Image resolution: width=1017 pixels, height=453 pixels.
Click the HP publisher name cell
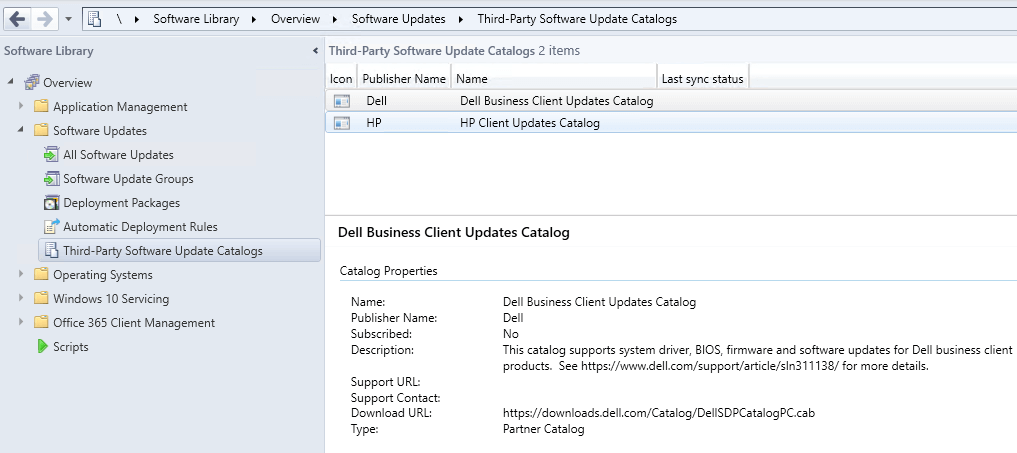click(374, 123)
